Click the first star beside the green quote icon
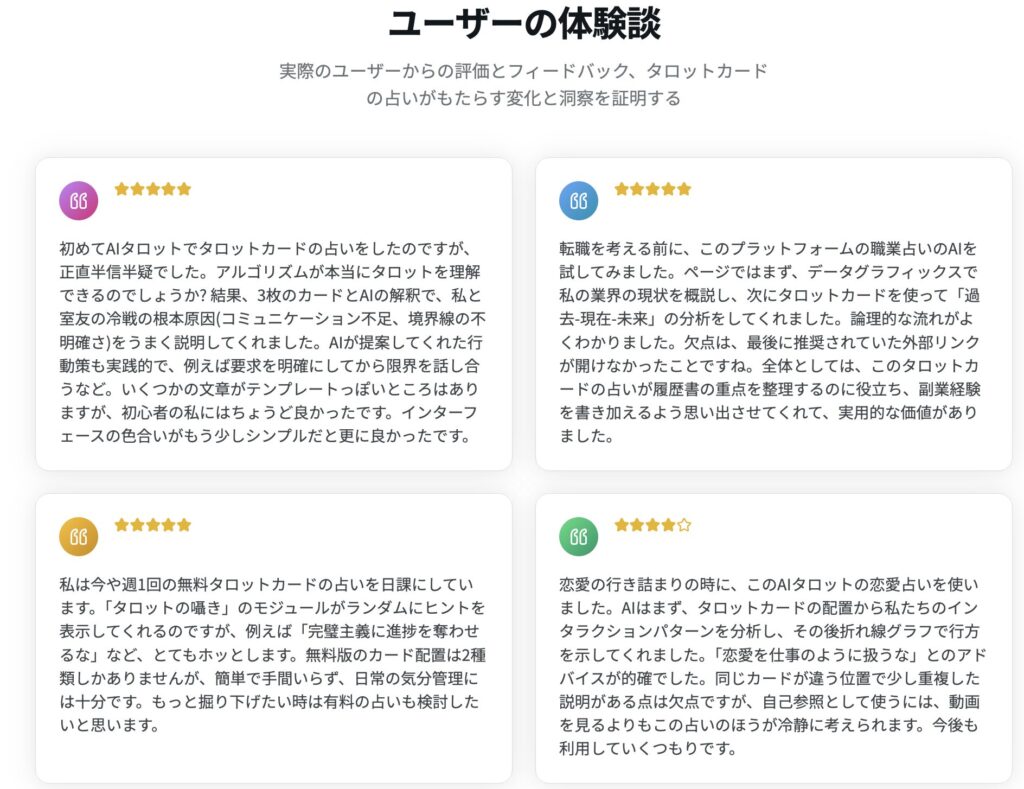Viewport: 1024px width, 789px height. click(622, 525)
